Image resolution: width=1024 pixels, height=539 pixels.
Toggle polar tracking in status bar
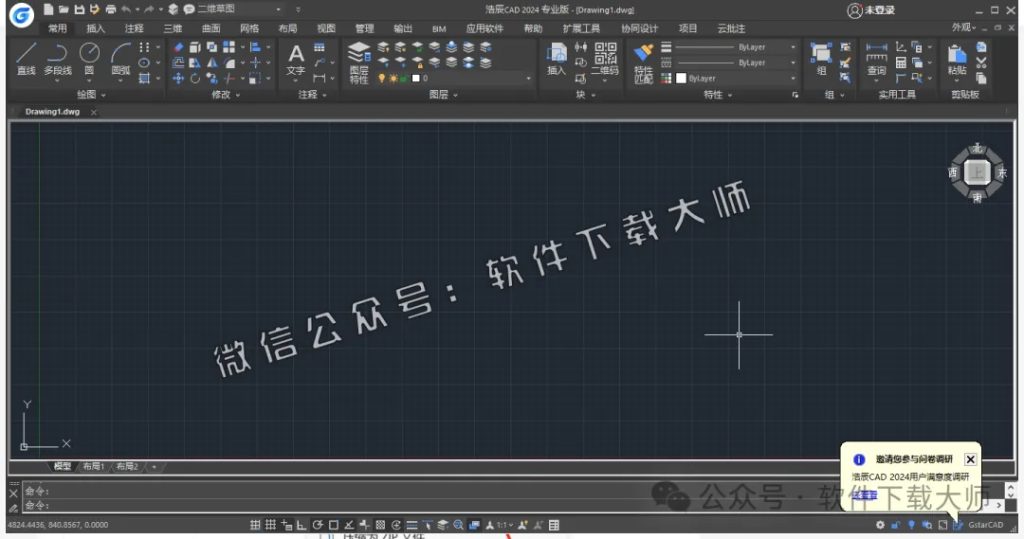tap(317, 525)
